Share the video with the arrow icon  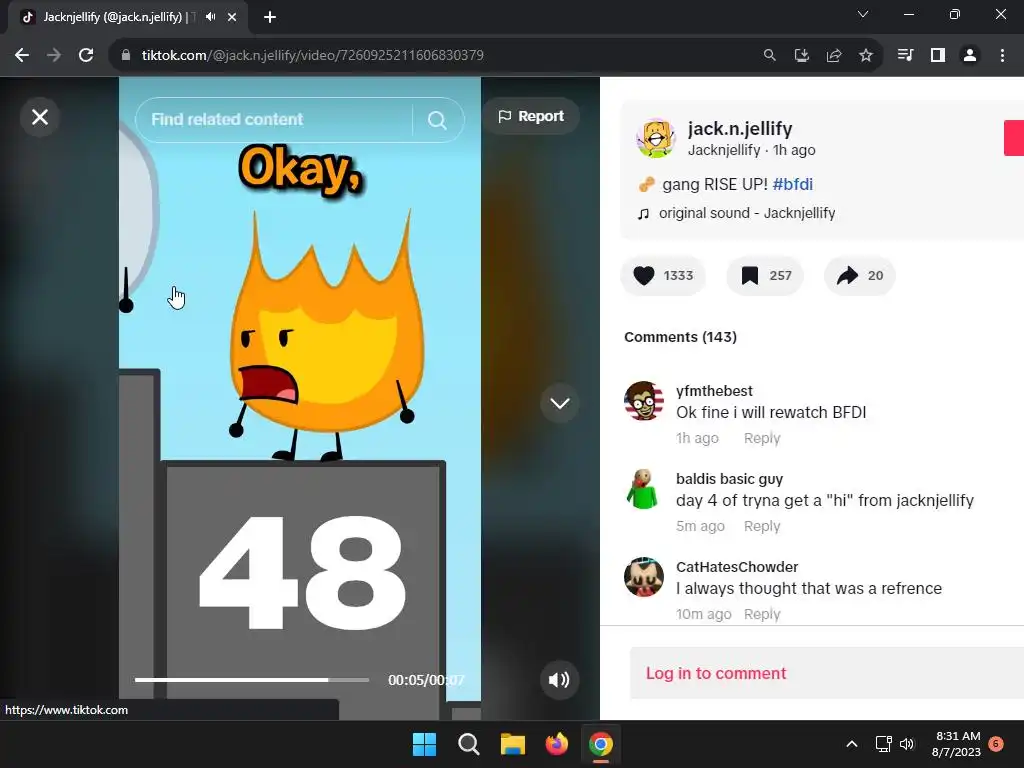click(847, 276)
